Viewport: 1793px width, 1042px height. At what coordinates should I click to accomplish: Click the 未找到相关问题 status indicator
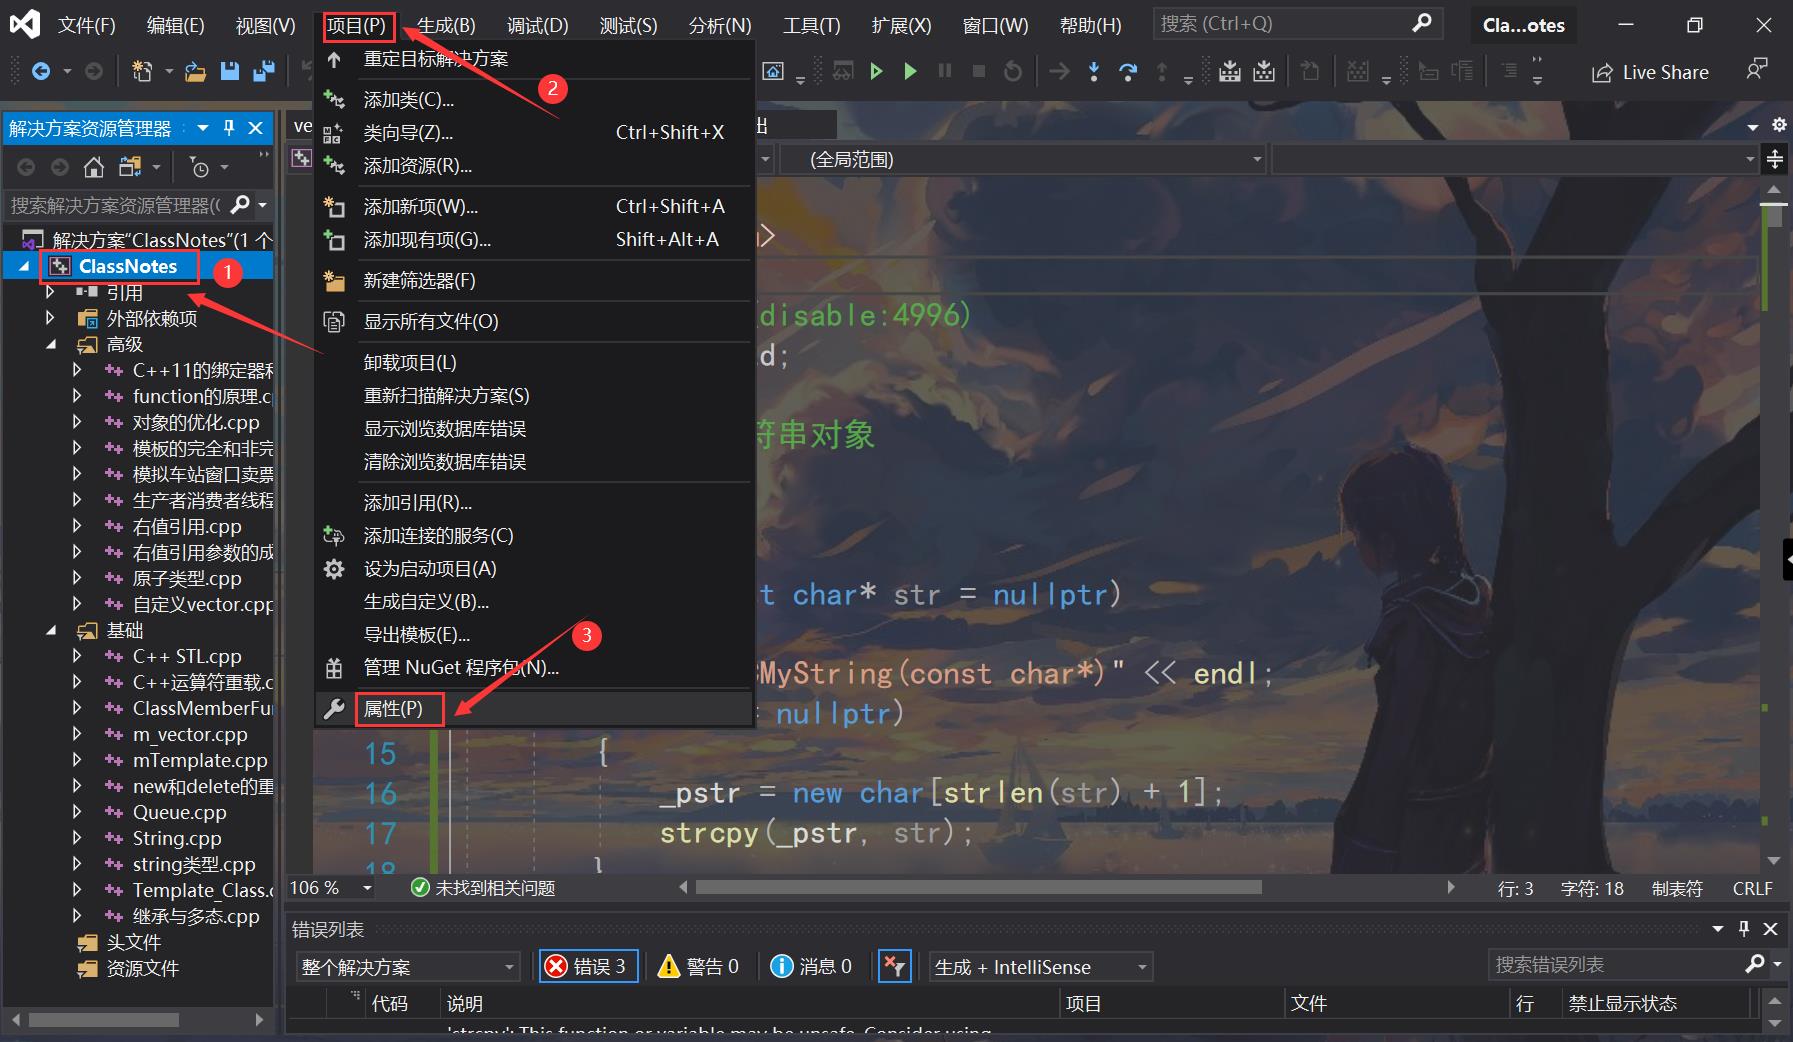click(484, 888)
